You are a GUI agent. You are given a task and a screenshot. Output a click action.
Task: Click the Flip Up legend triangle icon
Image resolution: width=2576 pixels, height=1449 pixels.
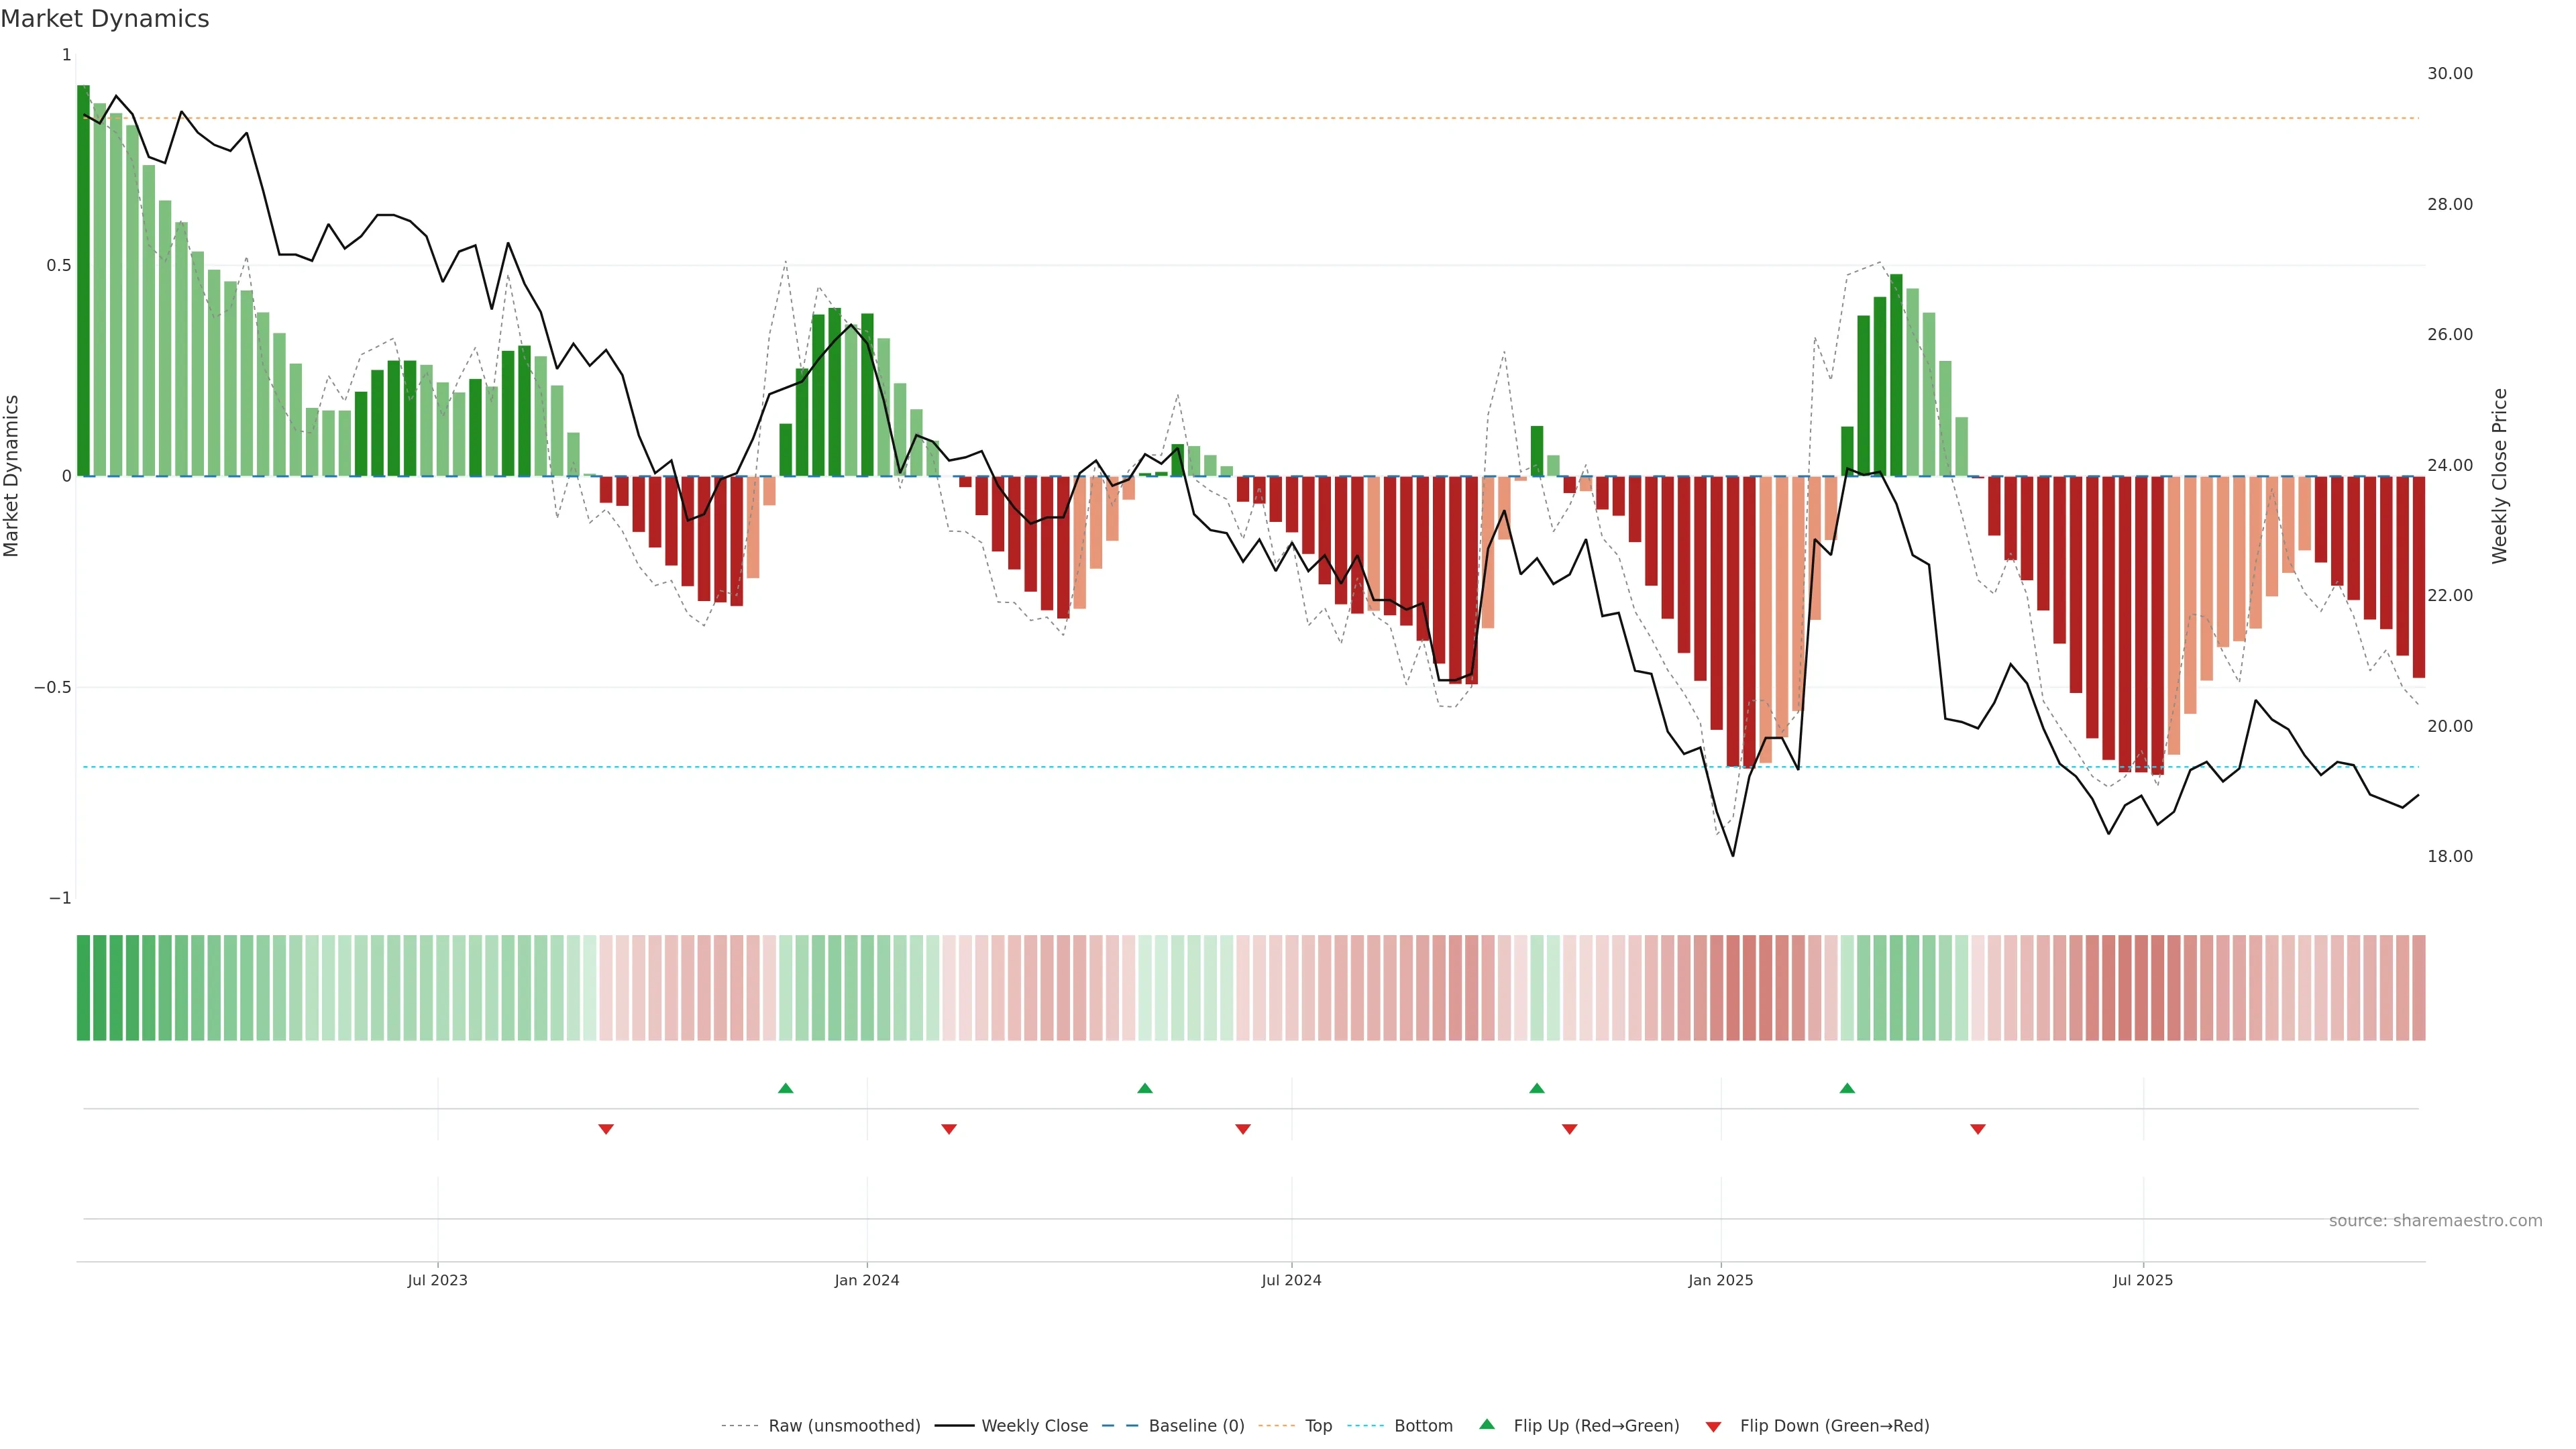[1487, 1424]
